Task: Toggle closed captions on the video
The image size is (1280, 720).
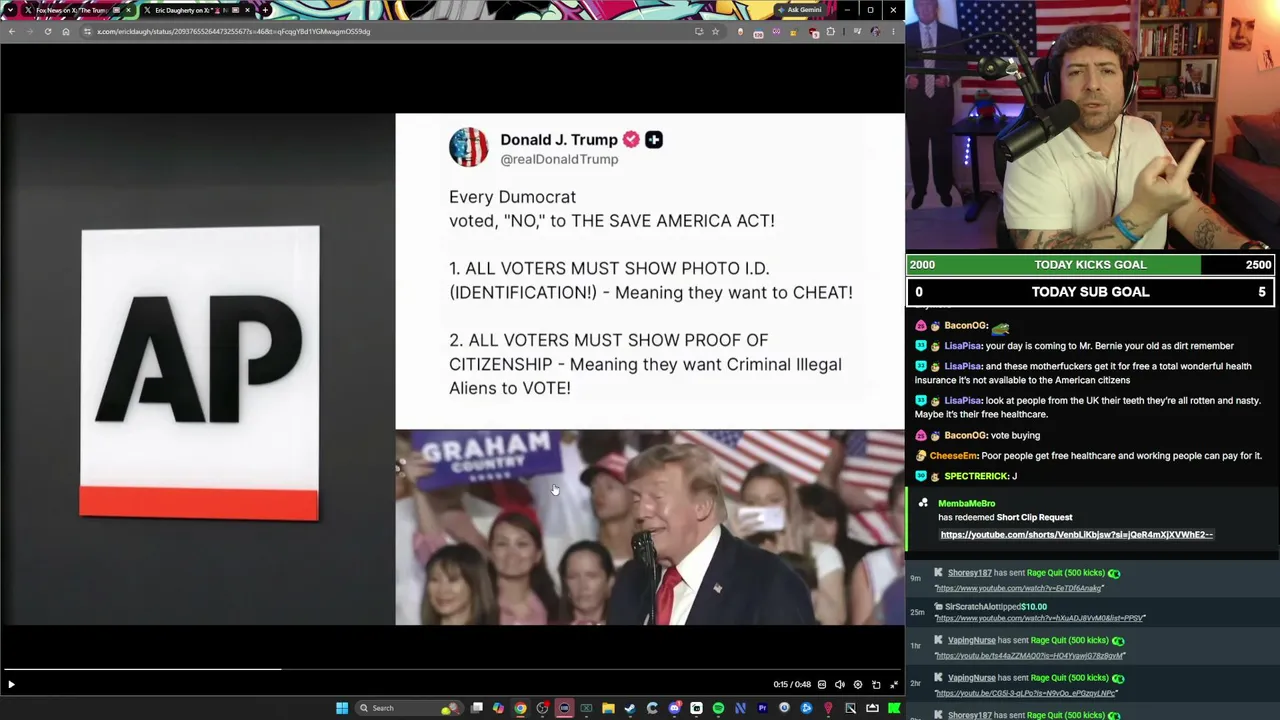Action: click(822, 685)
